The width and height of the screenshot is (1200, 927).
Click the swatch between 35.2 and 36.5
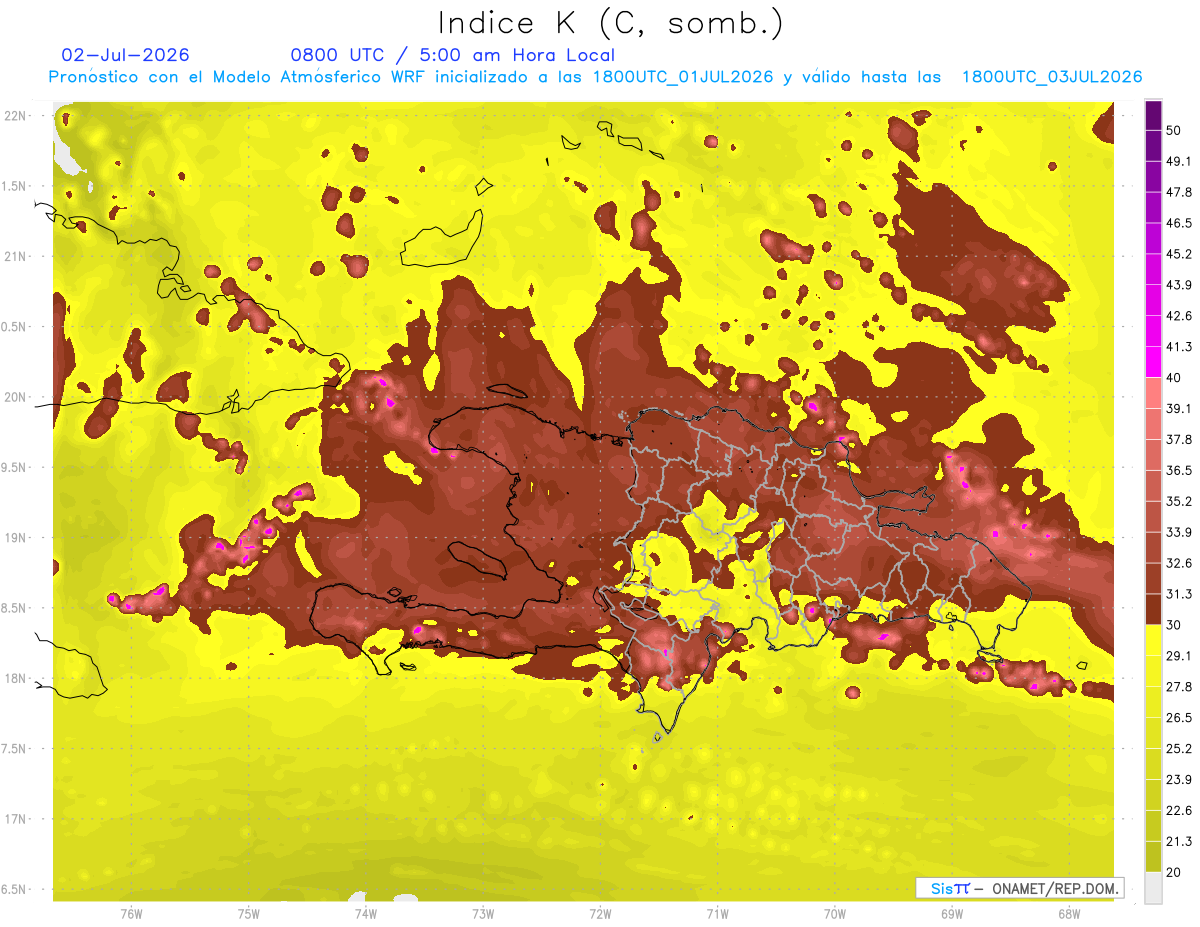click(1153, 485)
